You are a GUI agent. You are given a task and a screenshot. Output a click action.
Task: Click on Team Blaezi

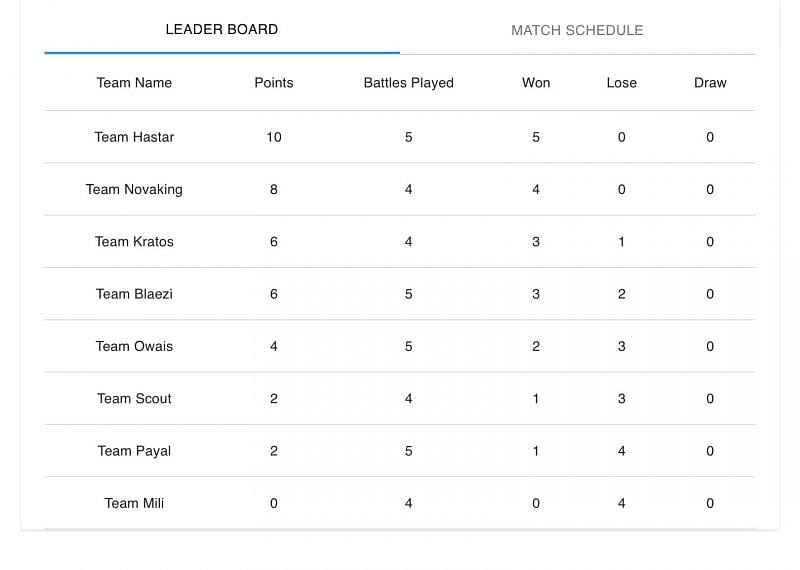(134, 294)
